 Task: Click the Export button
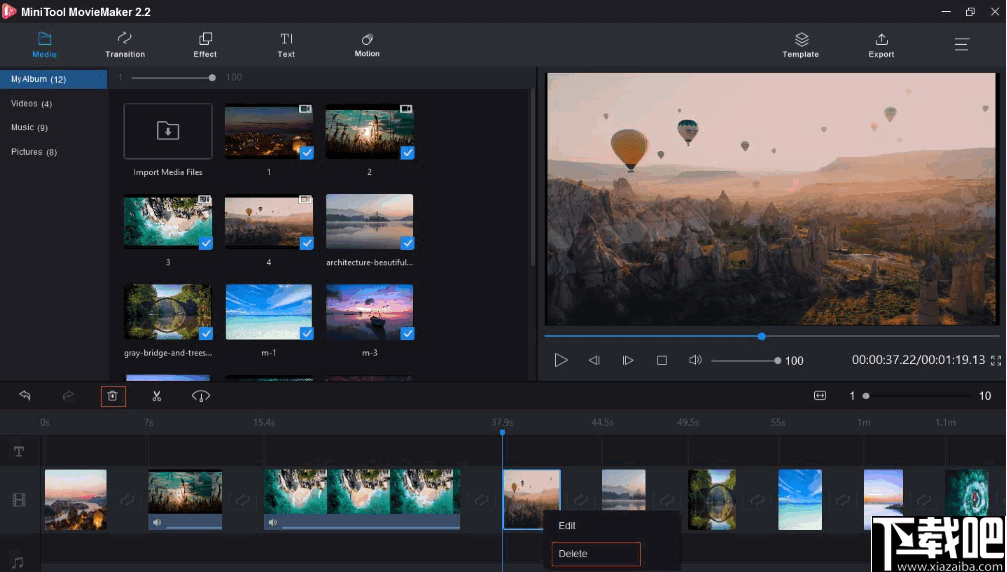click(x=881, y=45)
